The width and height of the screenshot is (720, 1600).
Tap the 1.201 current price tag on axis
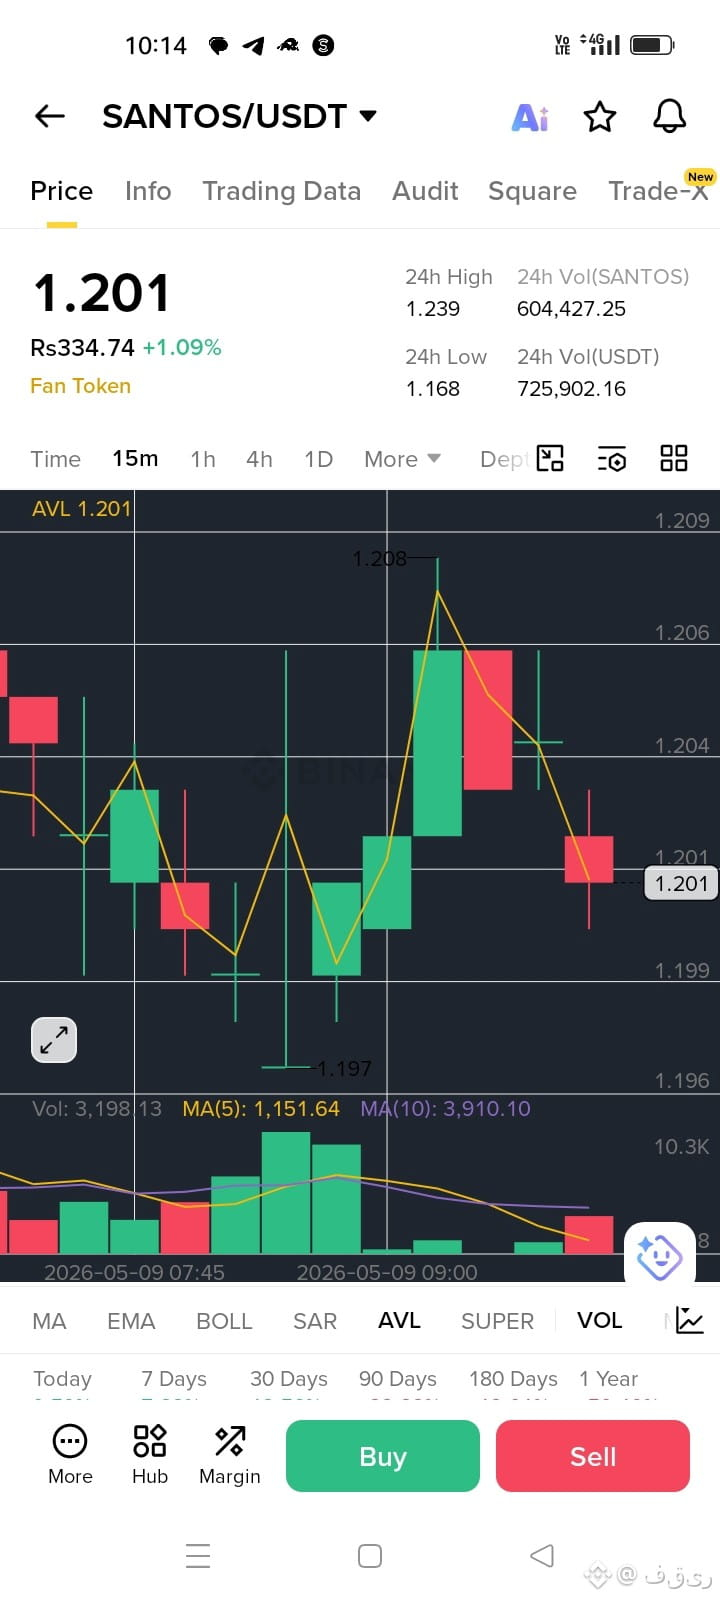(681, 883)
